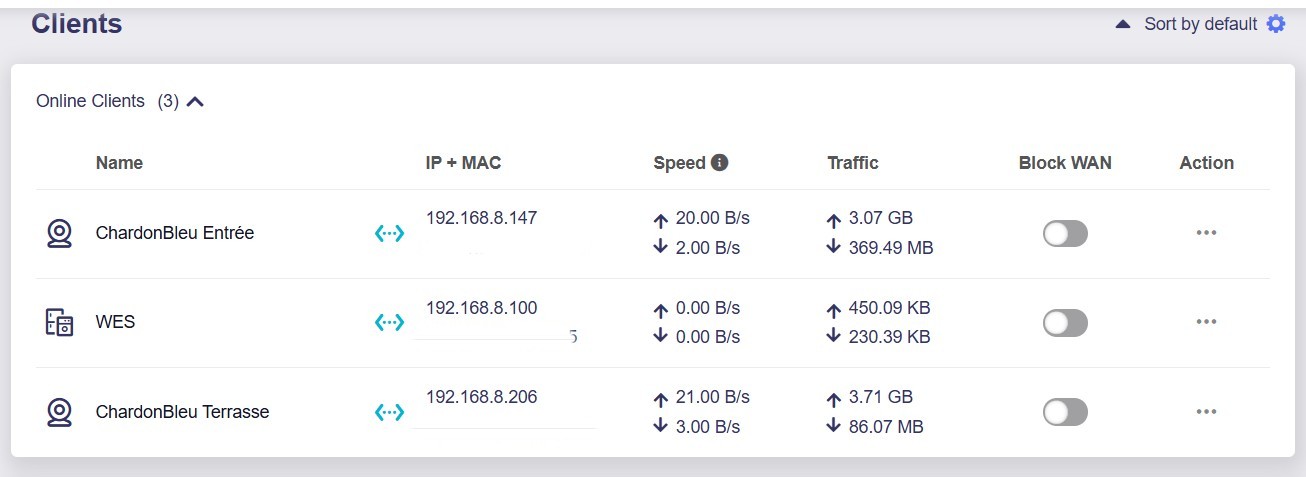Screen dimensions: 1306x477
Task: Click the wired connection icon for 192.168.8.206
Action: [x=389, y=412]
